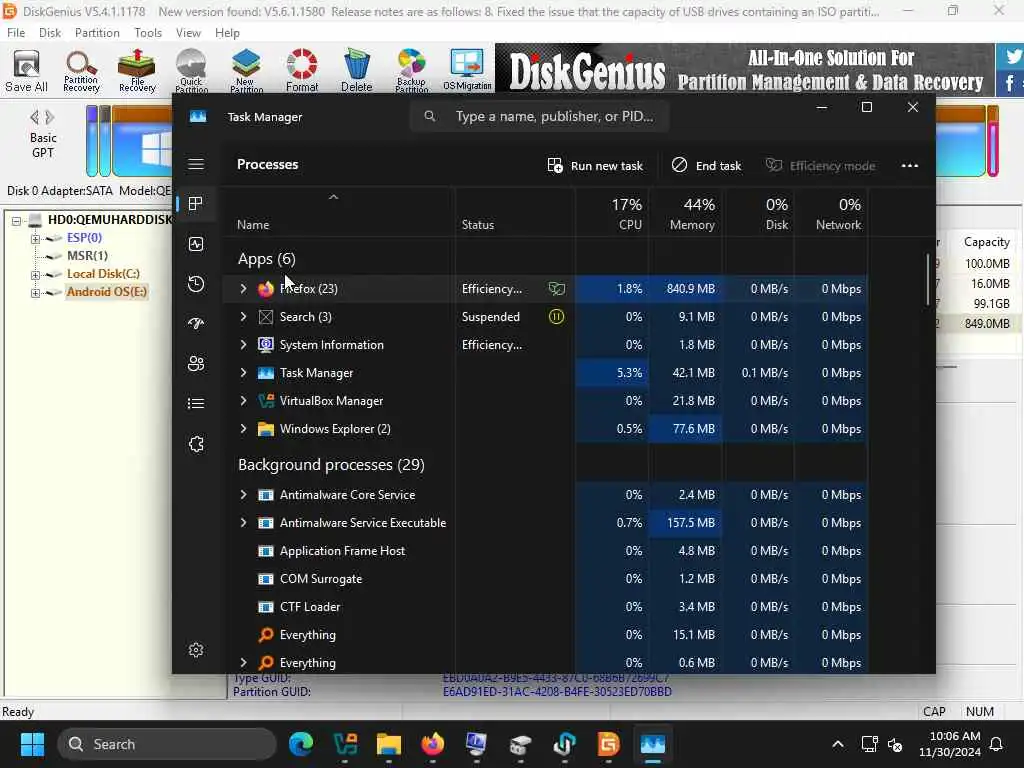1024x768 pixels.
Task: Sort processes by the Network column
Action: (831, 214)
